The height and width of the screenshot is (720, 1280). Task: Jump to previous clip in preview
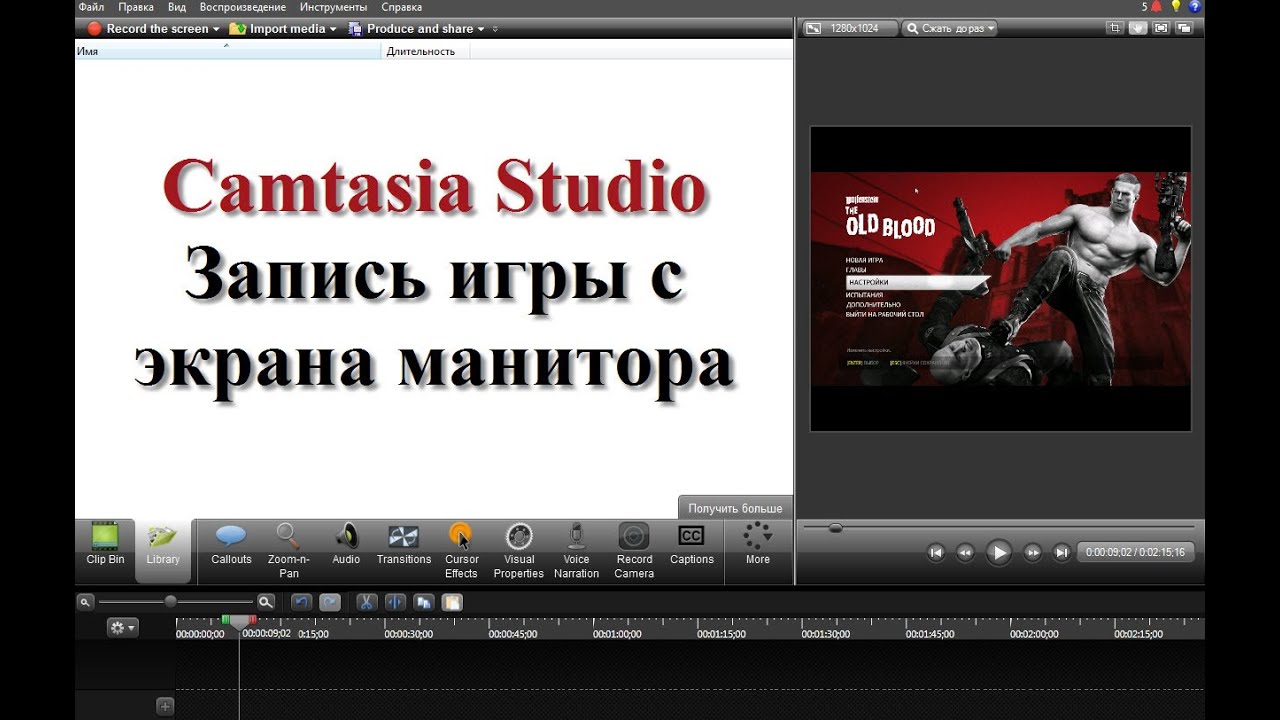[936, 552]
